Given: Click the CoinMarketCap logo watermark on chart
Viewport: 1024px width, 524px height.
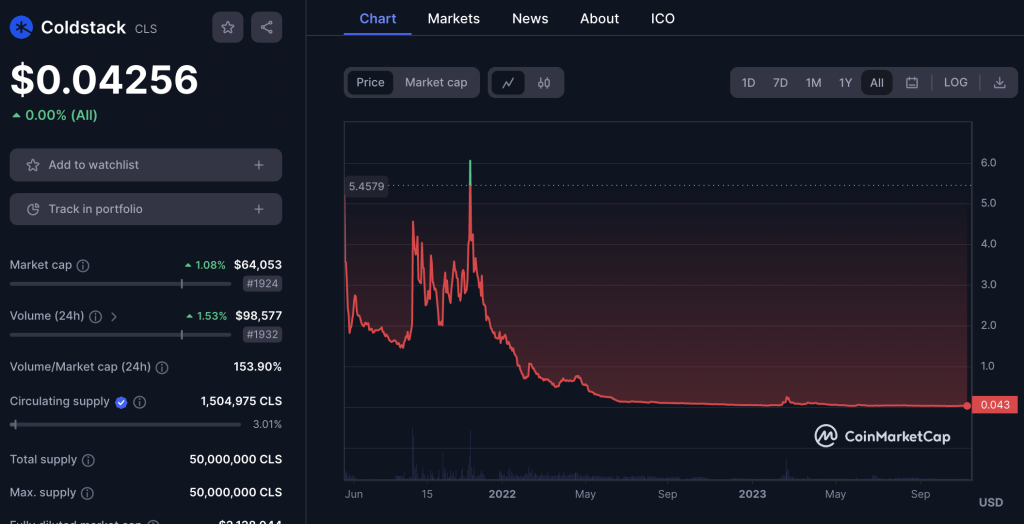Looking at the screenshot, I should coord(882,436).
